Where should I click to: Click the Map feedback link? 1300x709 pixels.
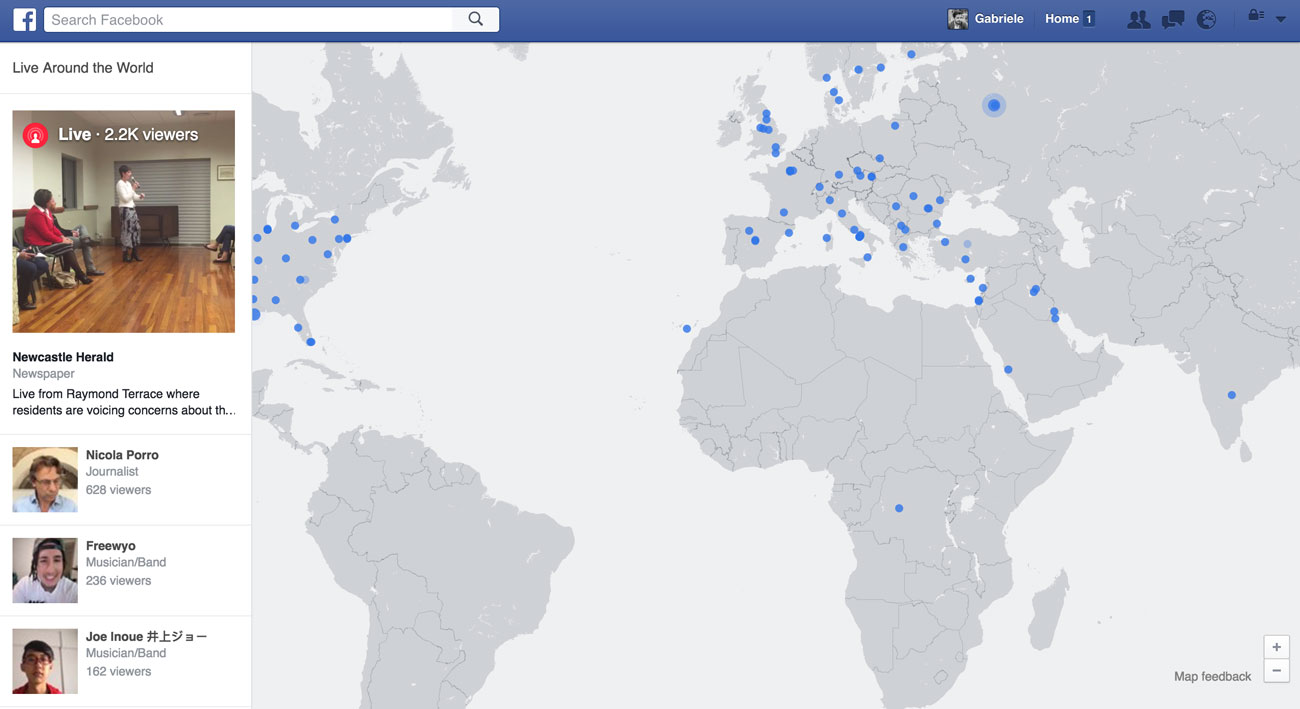1212,677
